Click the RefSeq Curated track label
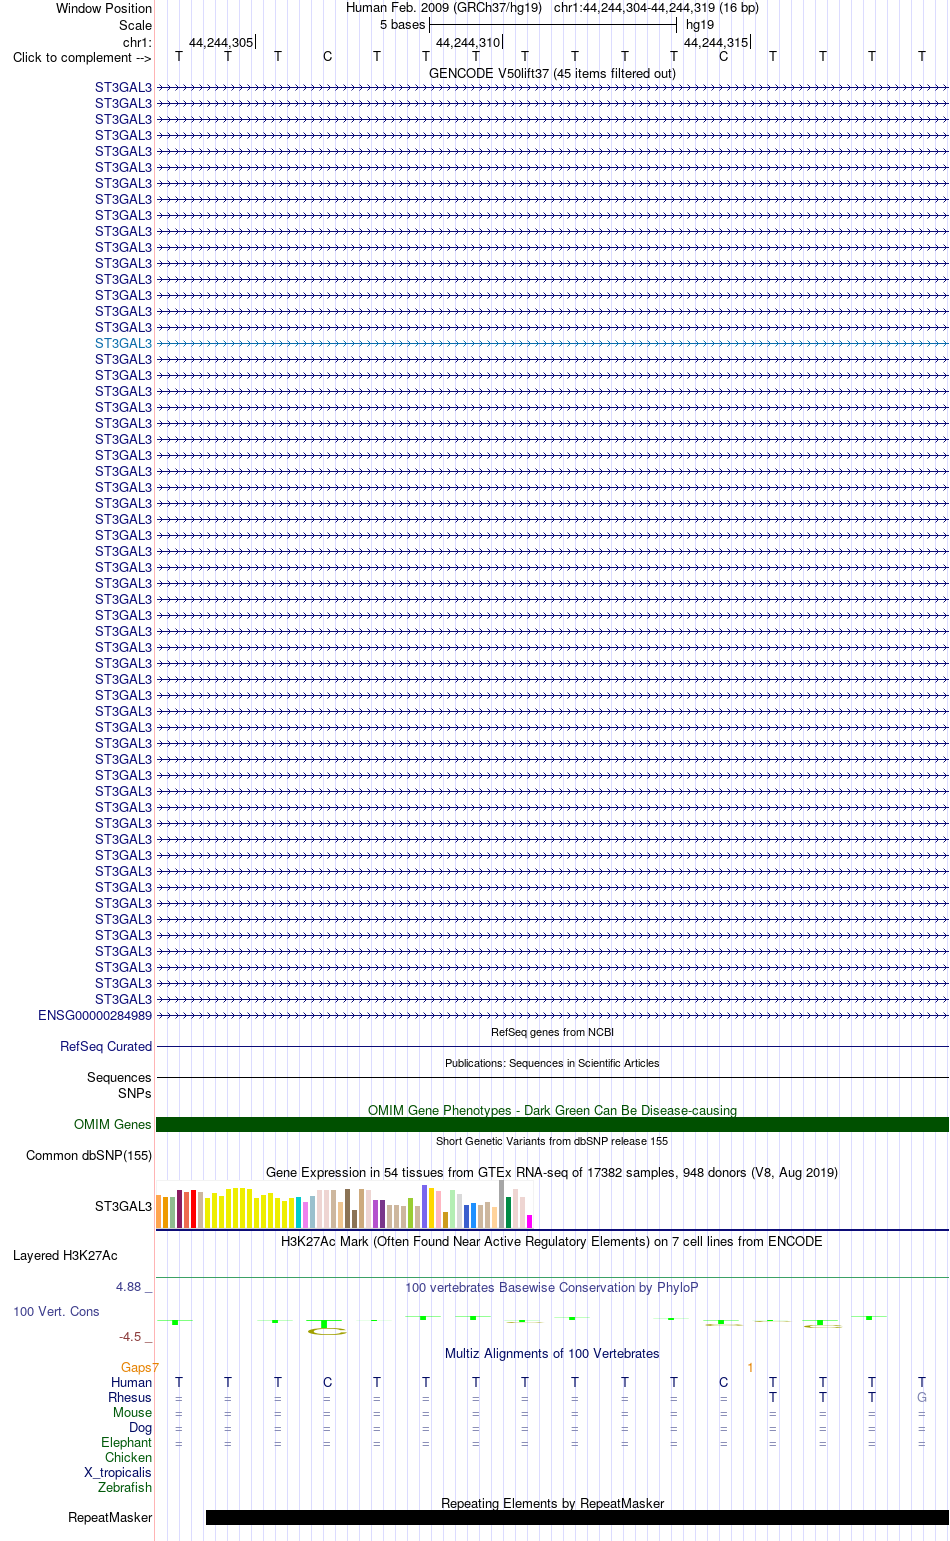Viewport: 950px width, 1541px height. click(106, 1046)
